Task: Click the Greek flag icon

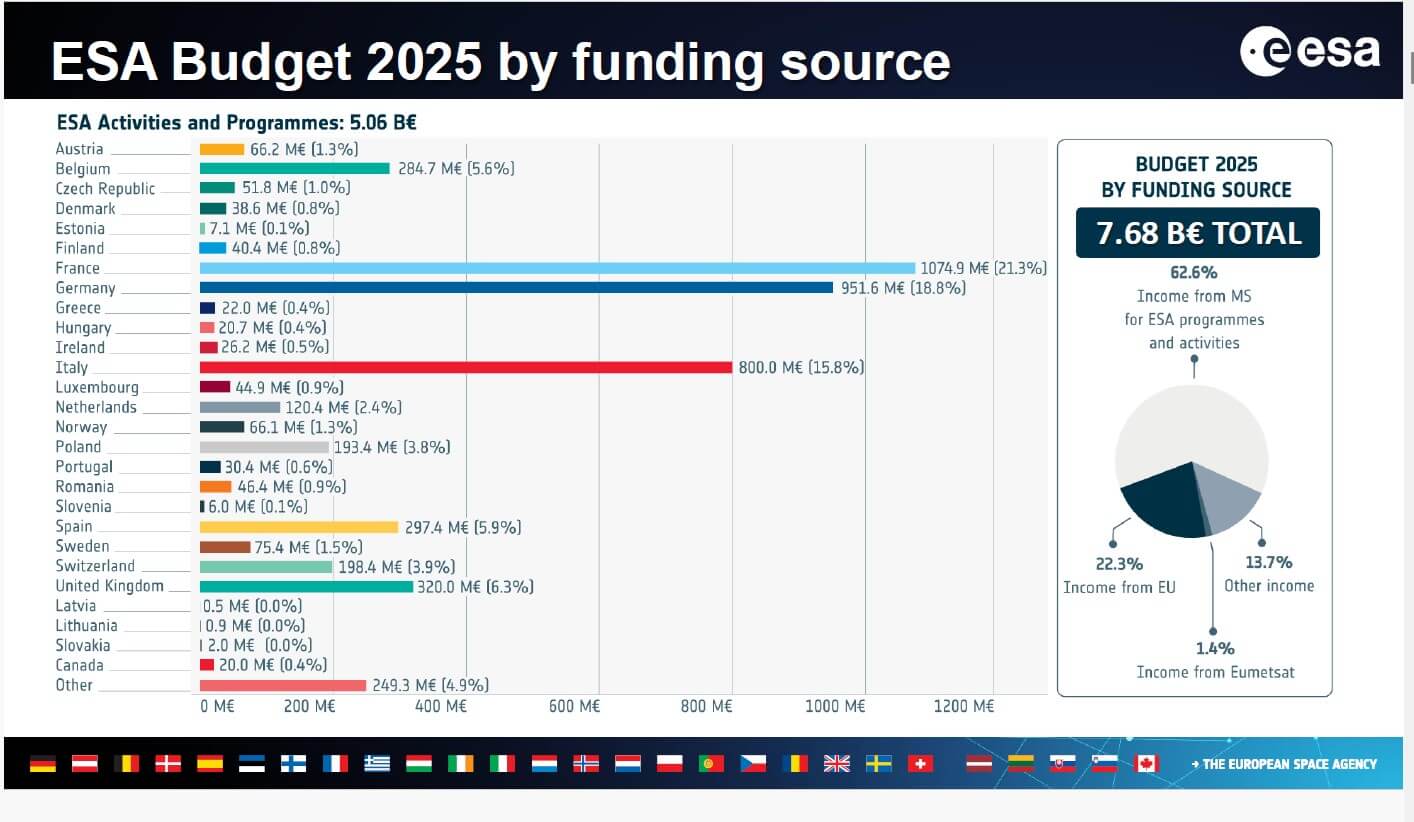Action: (x=377, y=764)
